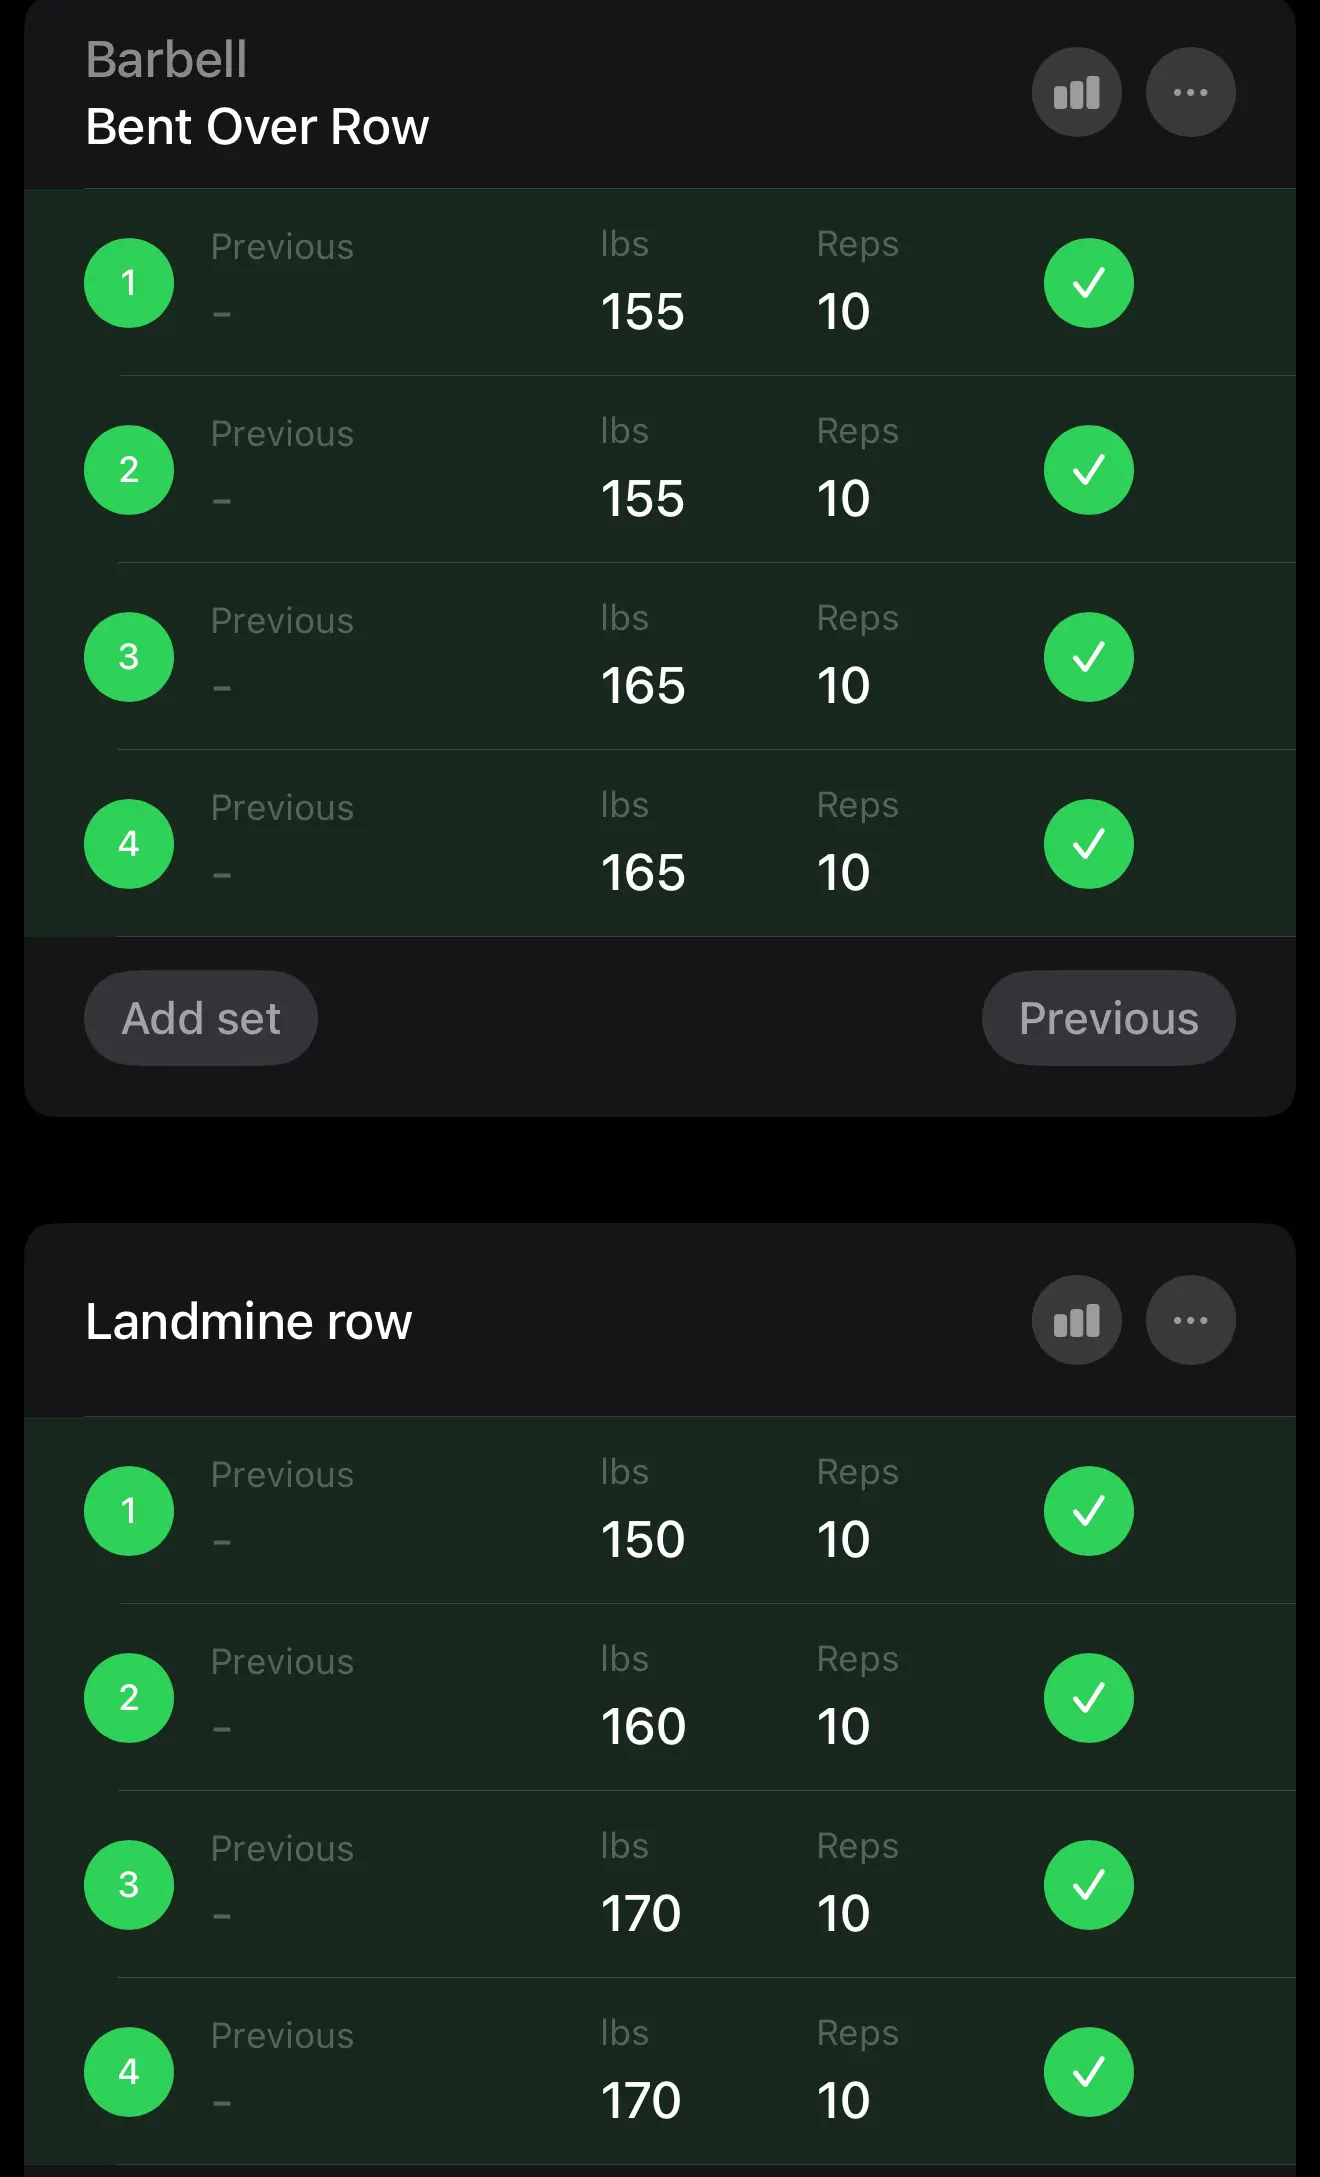This screenshot has width=1320, height=2177.
Task: Click the Add set button
Action: coord(201,1018)
